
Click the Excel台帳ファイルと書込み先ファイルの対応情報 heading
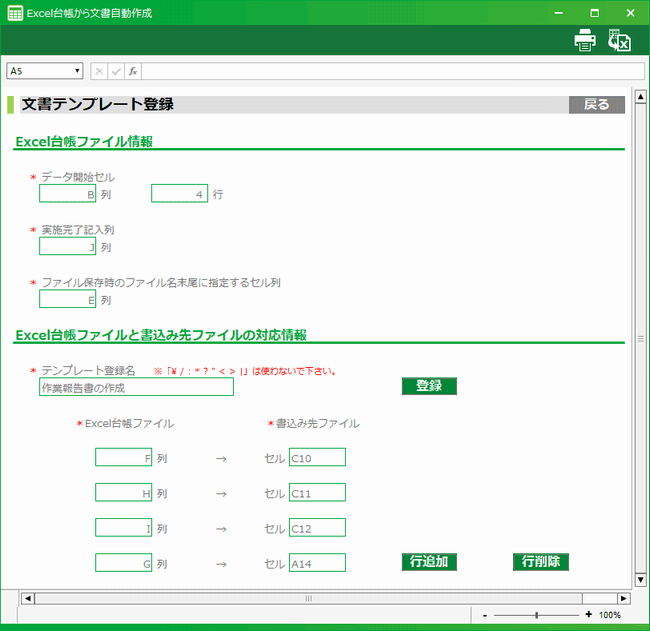pos(161,335)
